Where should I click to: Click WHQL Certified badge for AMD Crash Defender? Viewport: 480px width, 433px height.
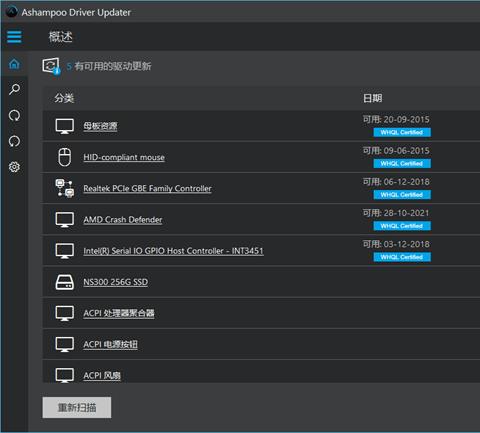click(x=402, y=226)
